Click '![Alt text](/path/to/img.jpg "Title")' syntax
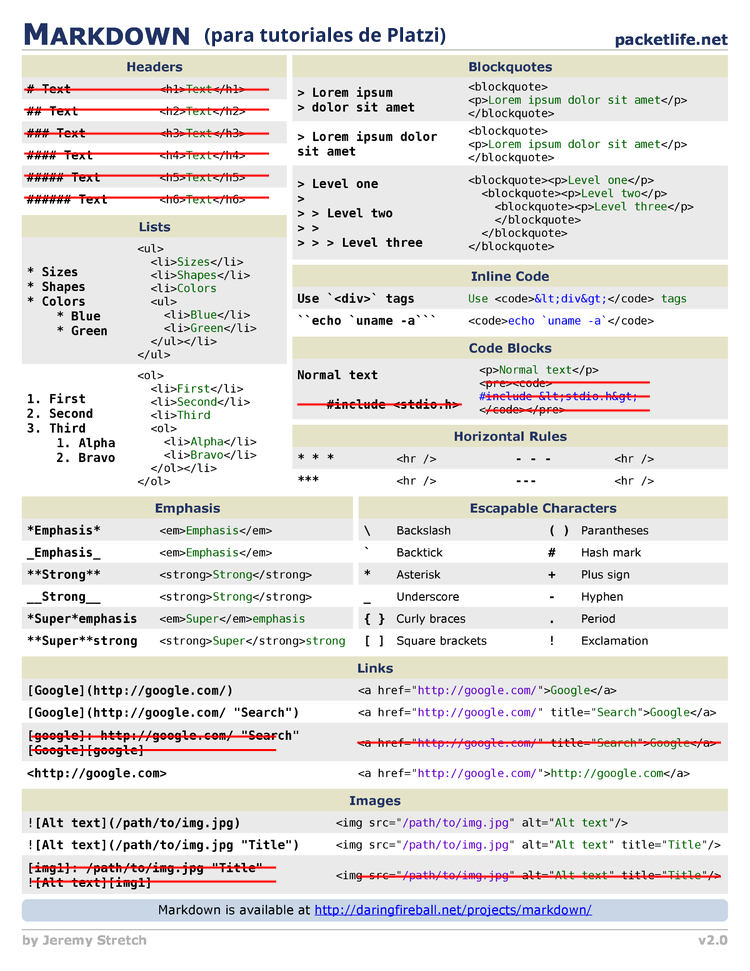The image size is (750, 971). (x=163, y=845)
